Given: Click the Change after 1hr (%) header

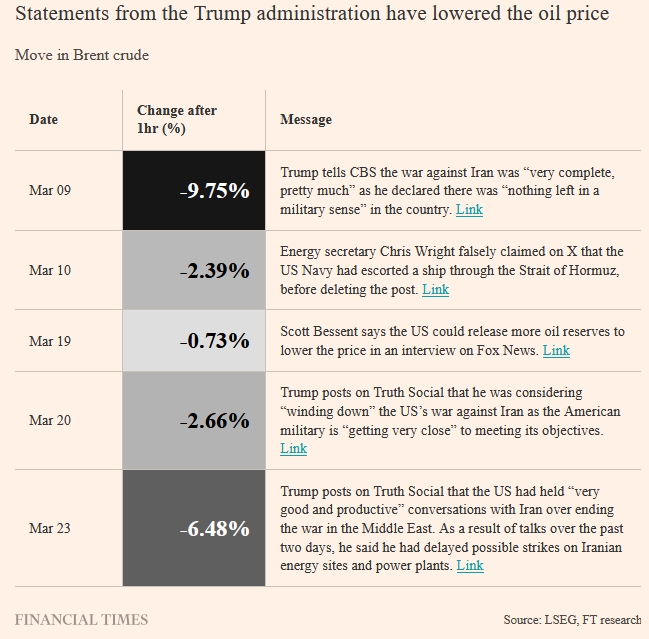Looking at the screenshot, I should [x=177, y=120].
